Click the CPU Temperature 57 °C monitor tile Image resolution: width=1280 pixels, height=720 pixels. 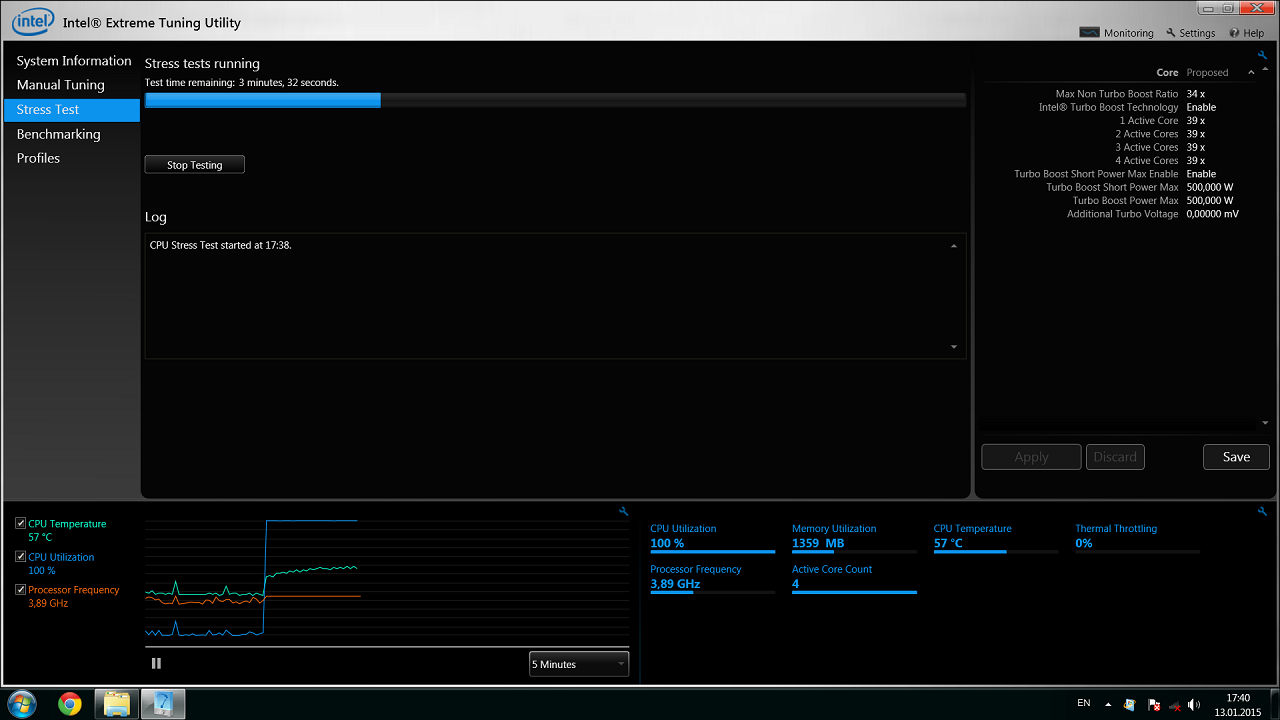pos(996,538)
